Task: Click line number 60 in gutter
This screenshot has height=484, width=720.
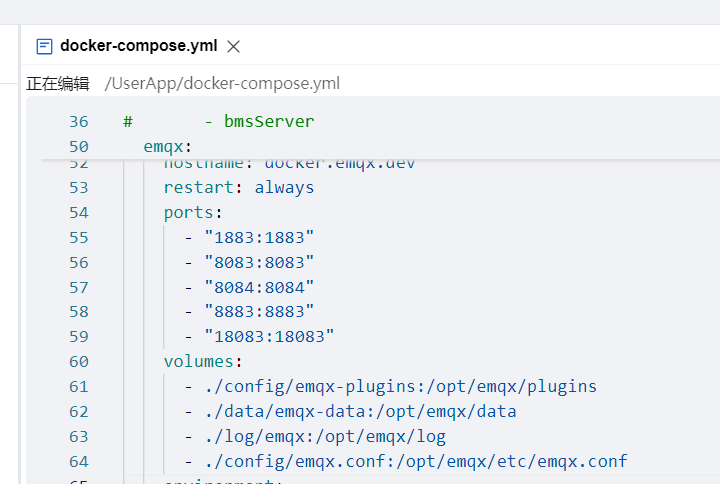Action: tap(79, 361)
